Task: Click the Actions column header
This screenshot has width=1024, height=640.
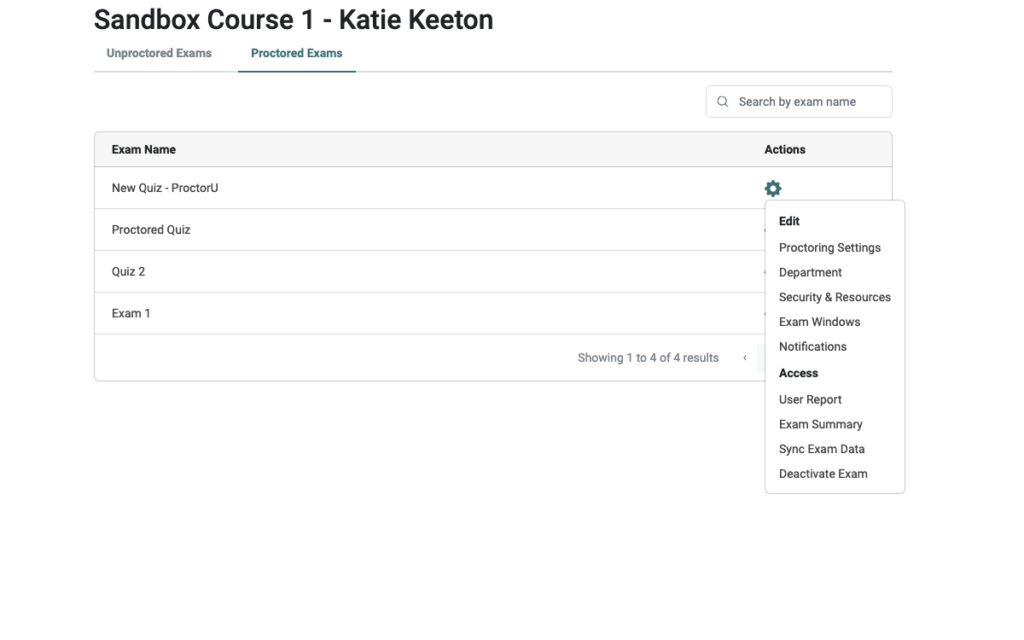Action: click(x=784, y=150)
